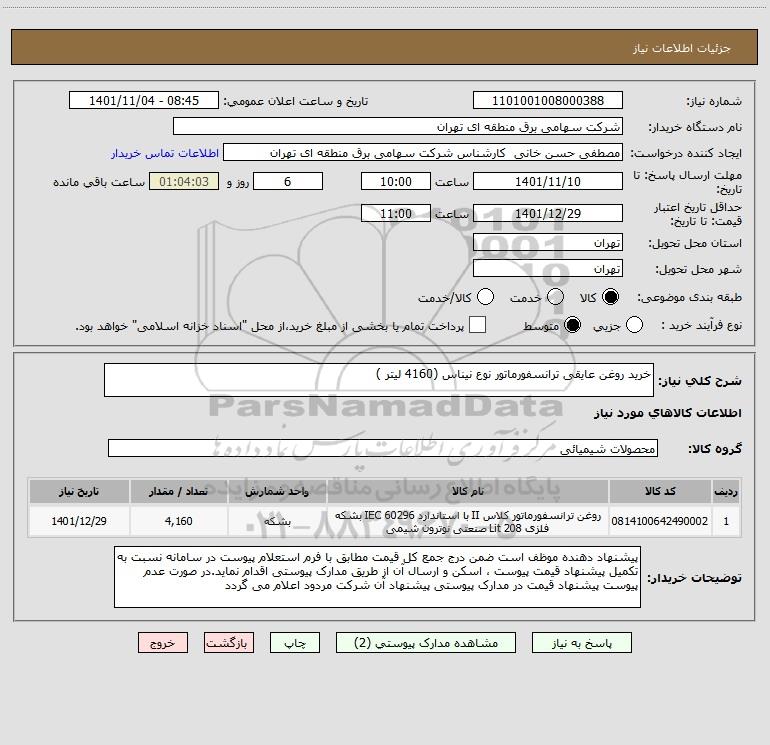
Task: Click the delivery province field تهران
Action: coord(548,243)
